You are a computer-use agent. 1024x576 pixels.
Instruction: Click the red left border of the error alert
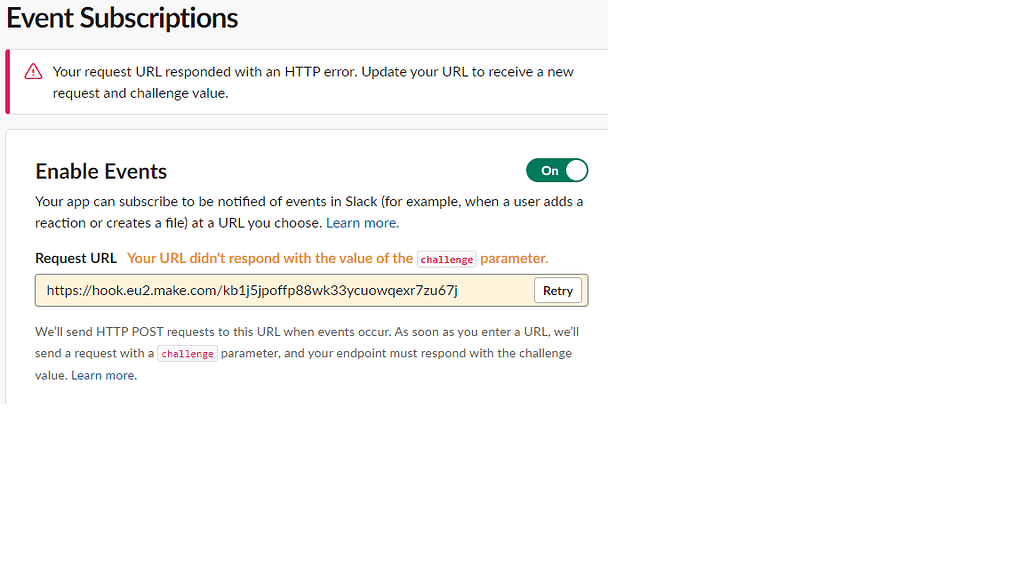[8, 82]
